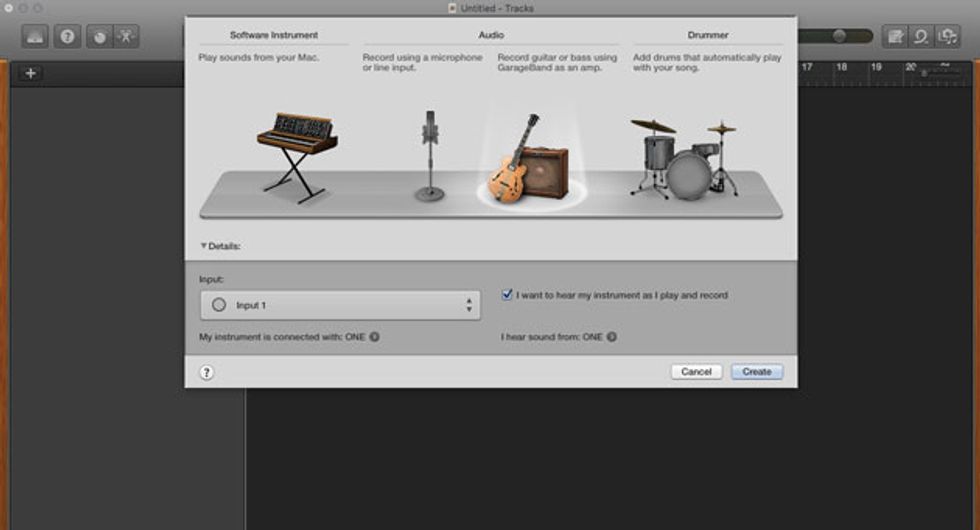Screen dimensions: 980x530
Task: Open audio preferences arrow after 'connected with: ONE'
Action: click(374, 337)
